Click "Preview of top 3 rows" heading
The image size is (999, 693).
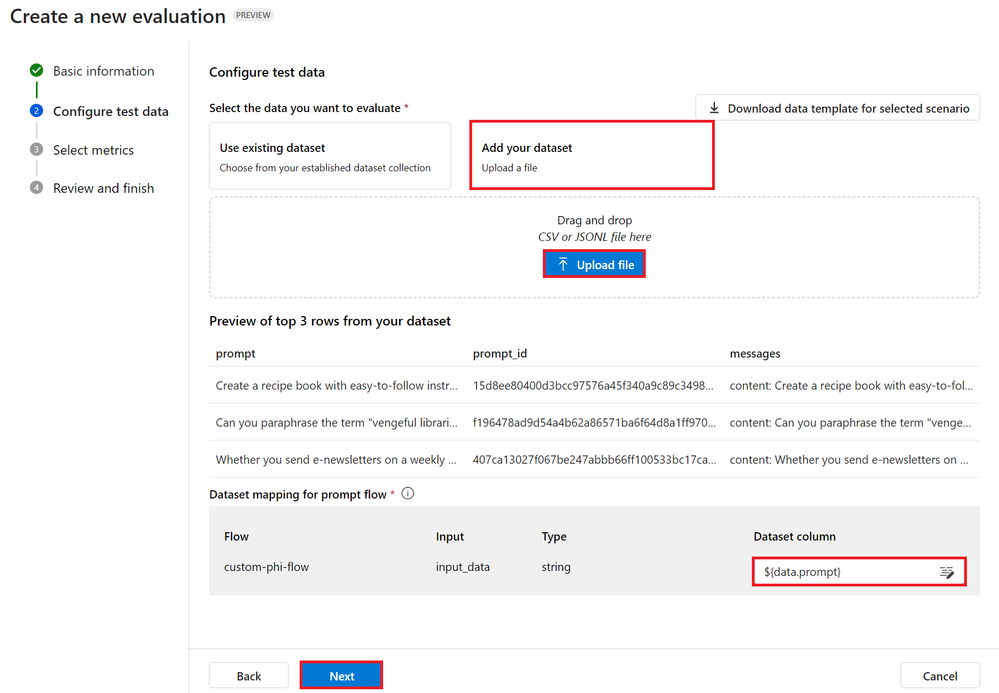pyautogui.click(x=330, y=321)
